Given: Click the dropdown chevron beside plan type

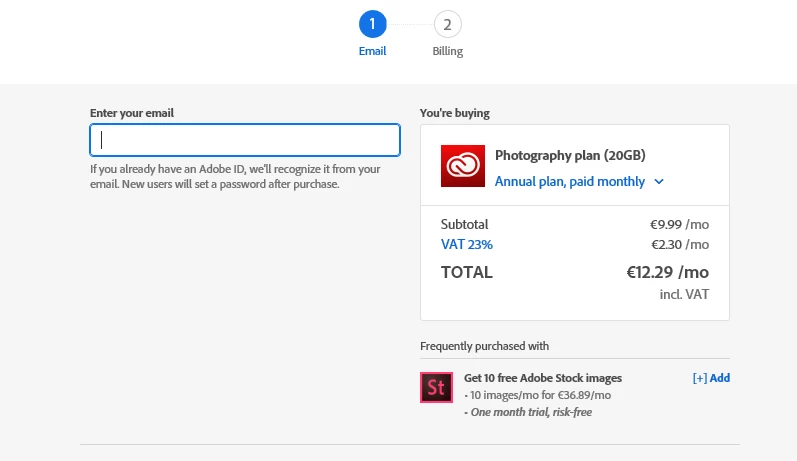Looking at the screenshot, I should click(659, 181).
